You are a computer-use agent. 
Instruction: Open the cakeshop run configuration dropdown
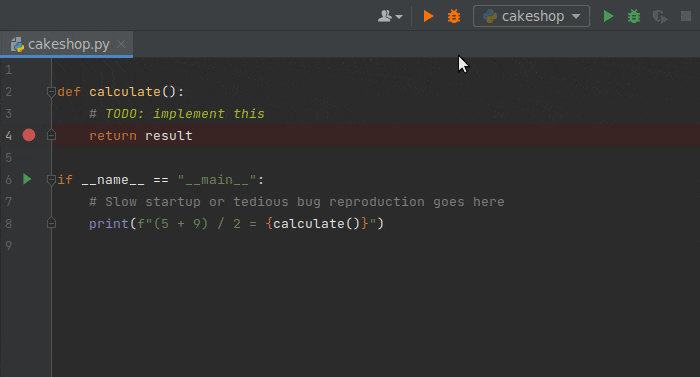click(x=531, y=17)
